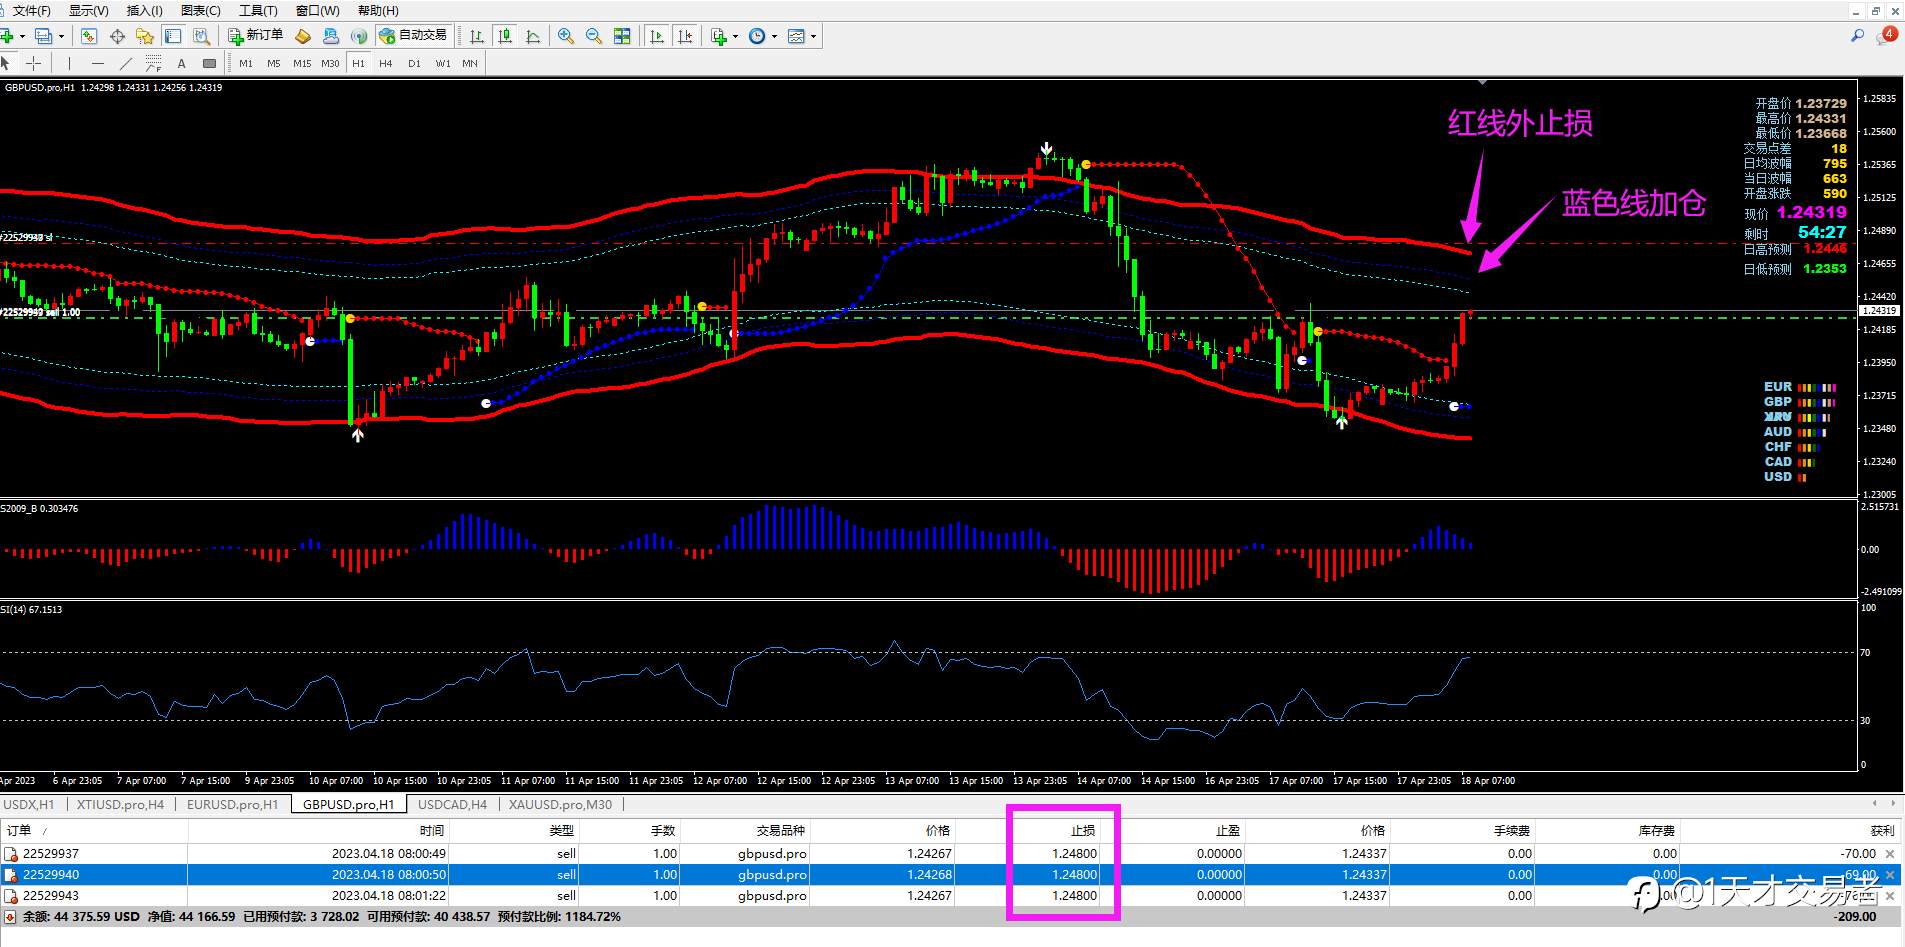Expand the Profiles dropdown arrow
Image resolution: width=1905 pixels, height=947 pixels.
(61, 36)
